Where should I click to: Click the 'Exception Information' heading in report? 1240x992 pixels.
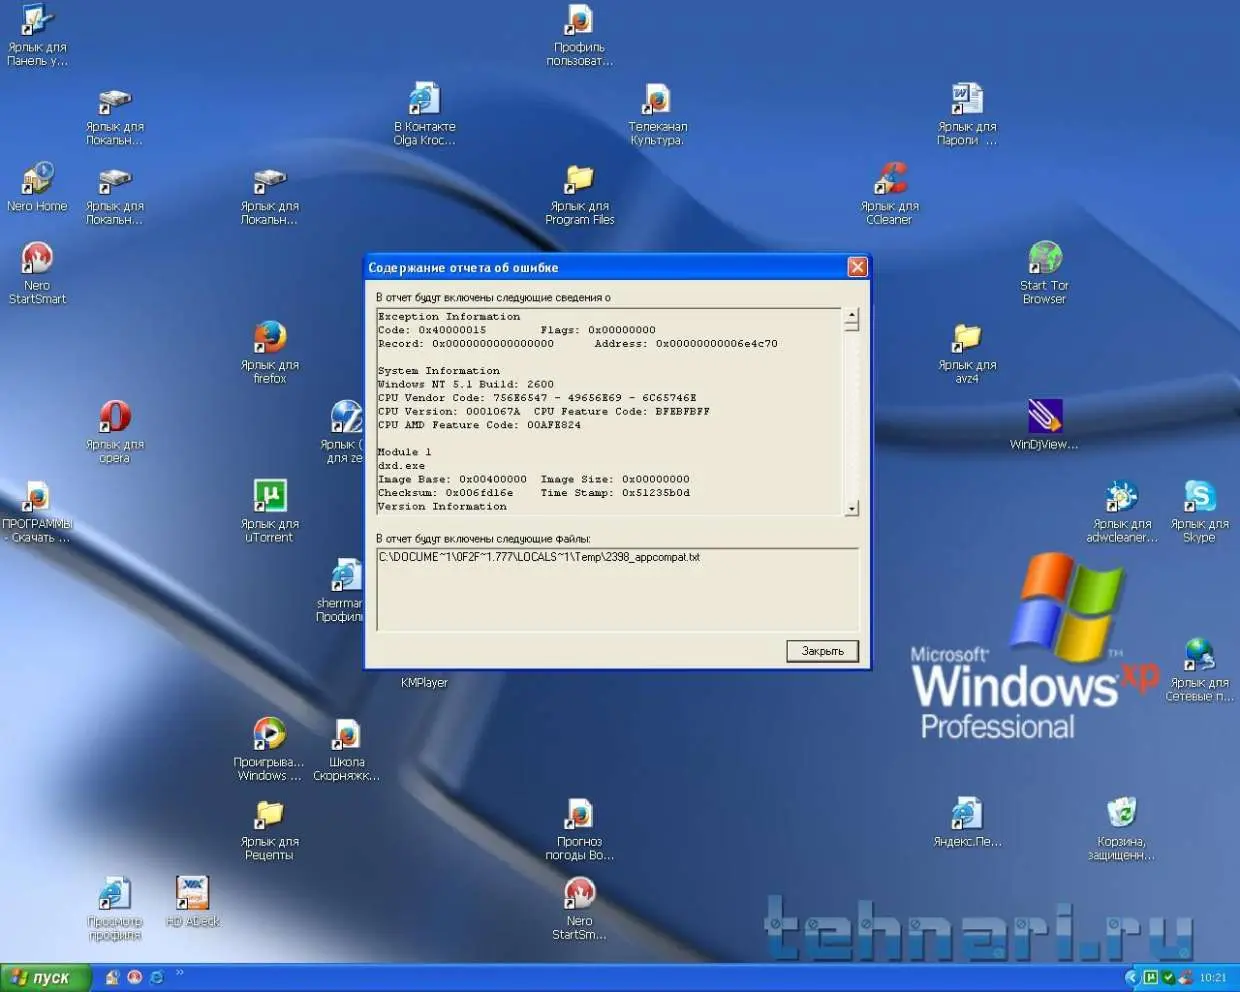coord(449,316)
